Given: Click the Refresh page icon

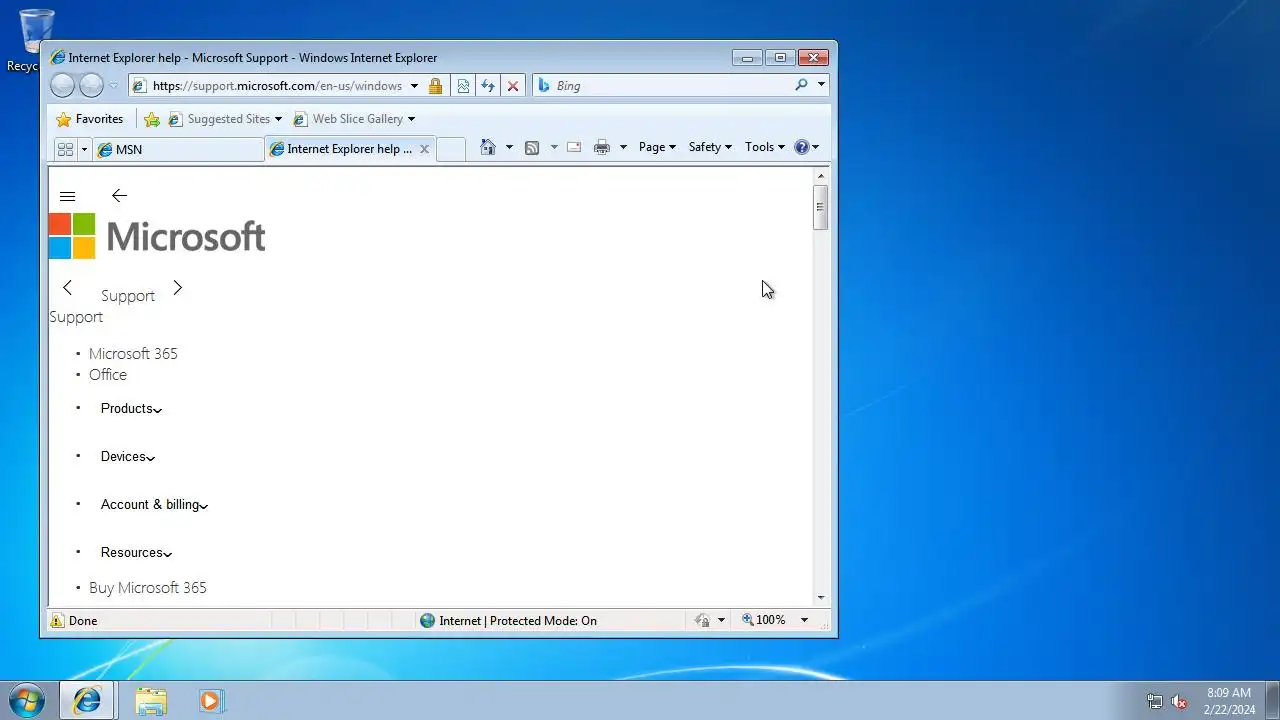Looking at the screenshot, I should pos(488,86).
